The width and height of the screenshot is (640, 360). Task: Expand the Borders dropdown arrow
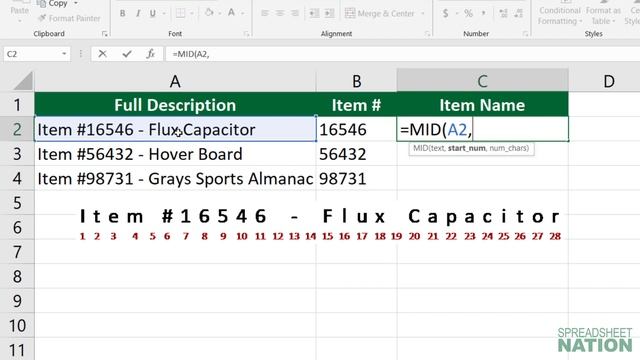tap(191, 13)
